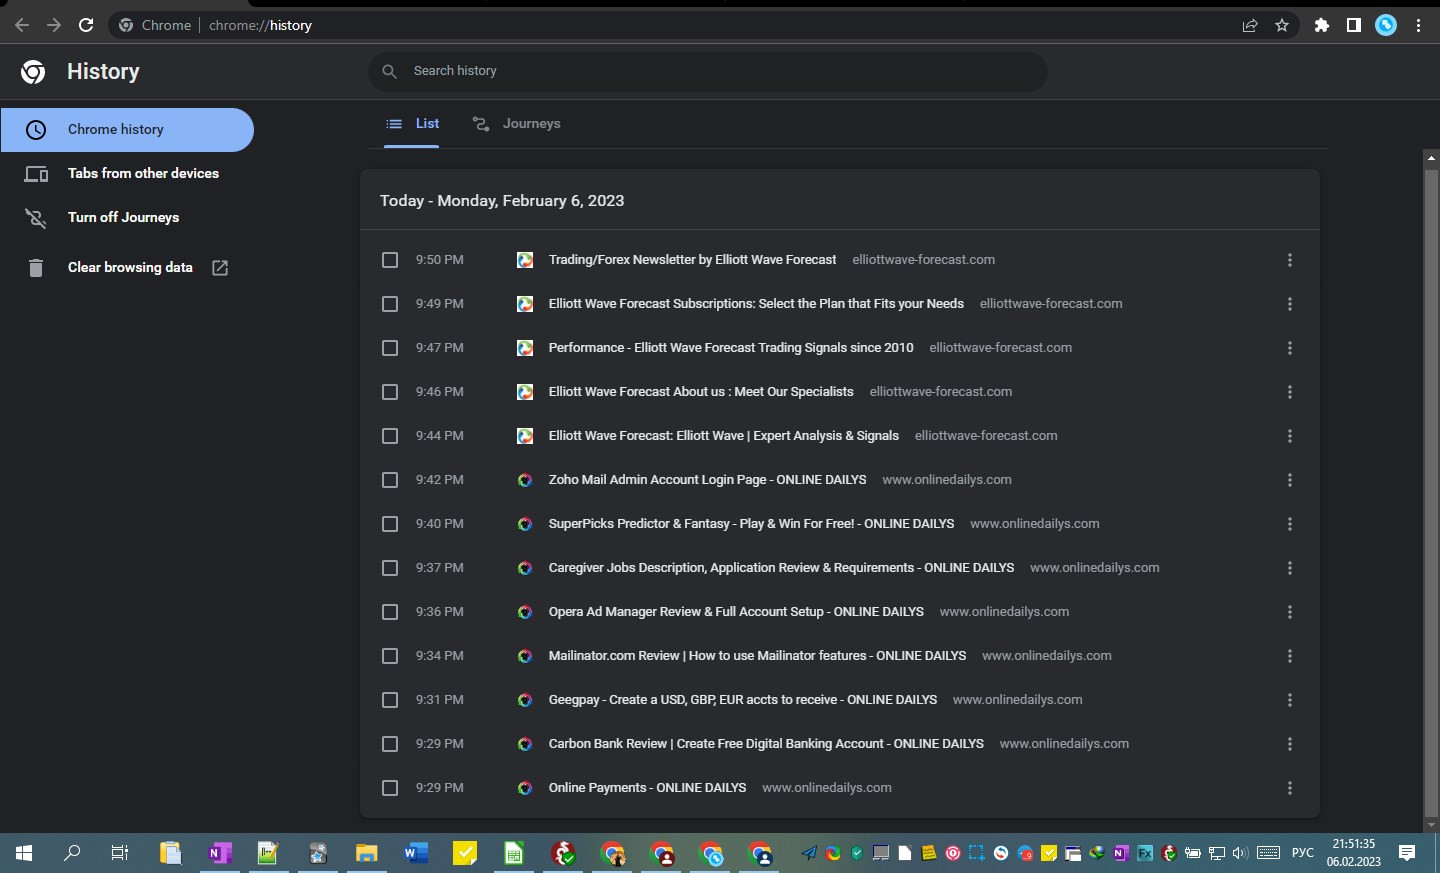The image size is (1440, 873).
Task: Open Windows taskbar search
Action: point(72,853)
